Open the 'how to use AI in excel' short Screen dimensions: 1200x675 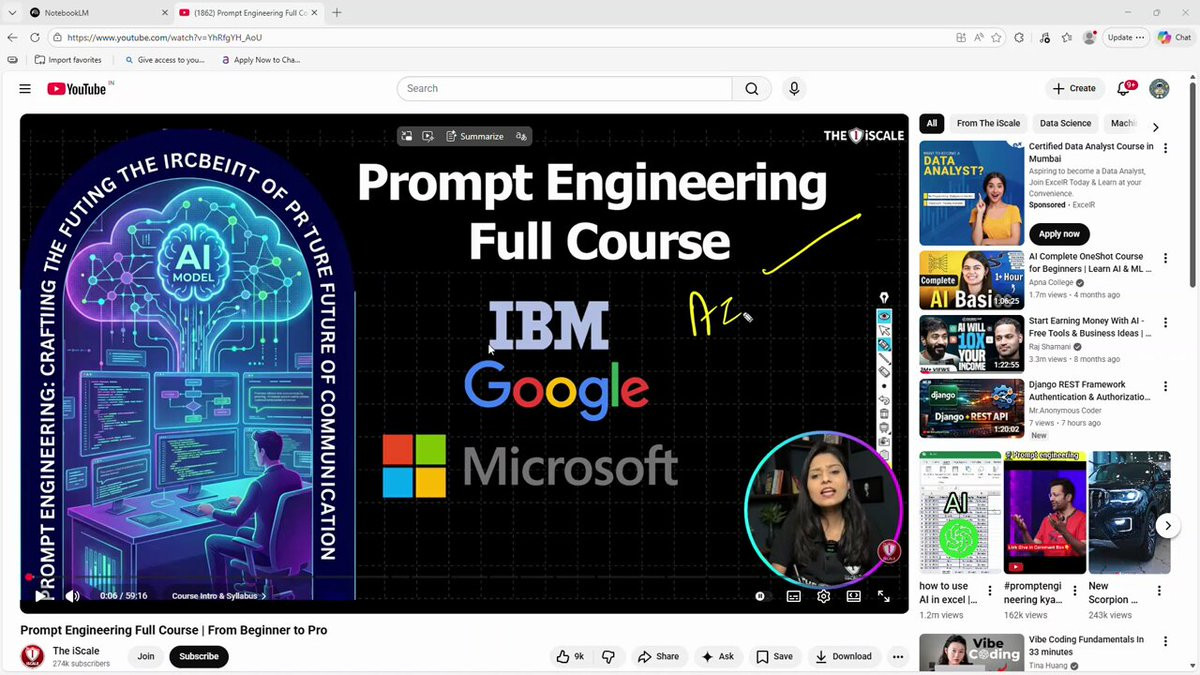coord(960,513)
